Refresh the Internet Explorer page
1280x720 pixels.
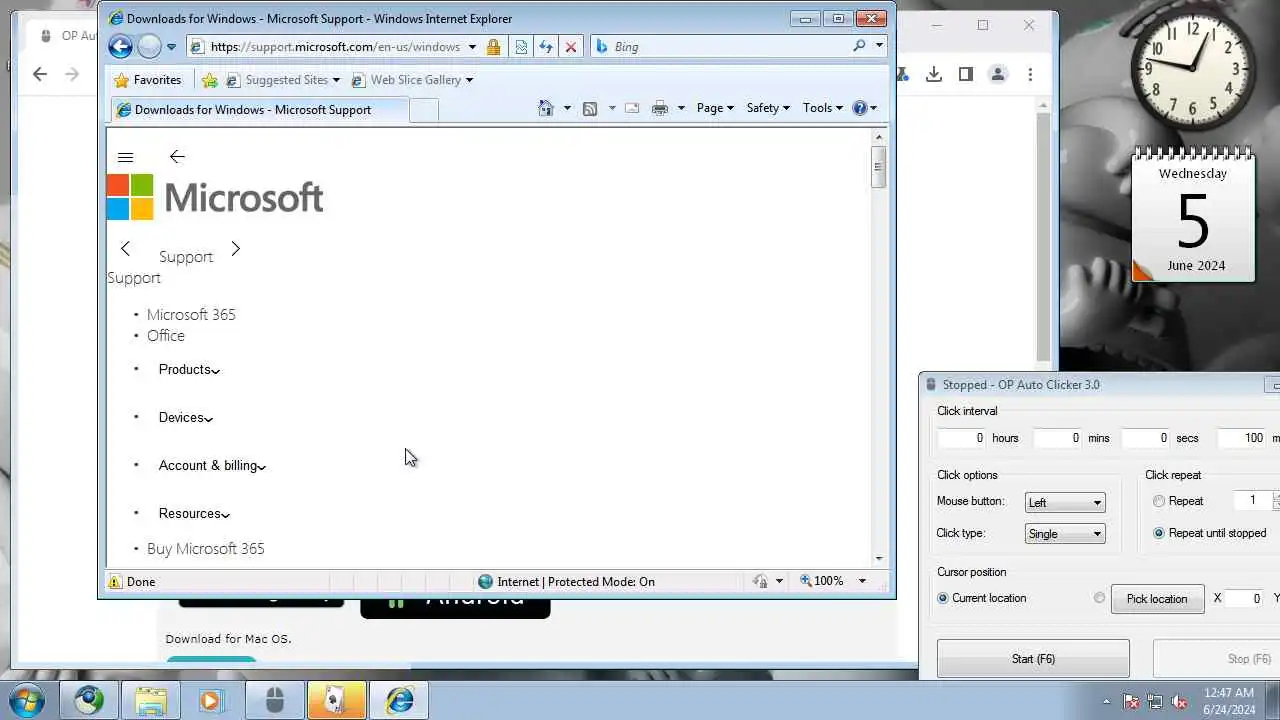click(x=546, y=47)
